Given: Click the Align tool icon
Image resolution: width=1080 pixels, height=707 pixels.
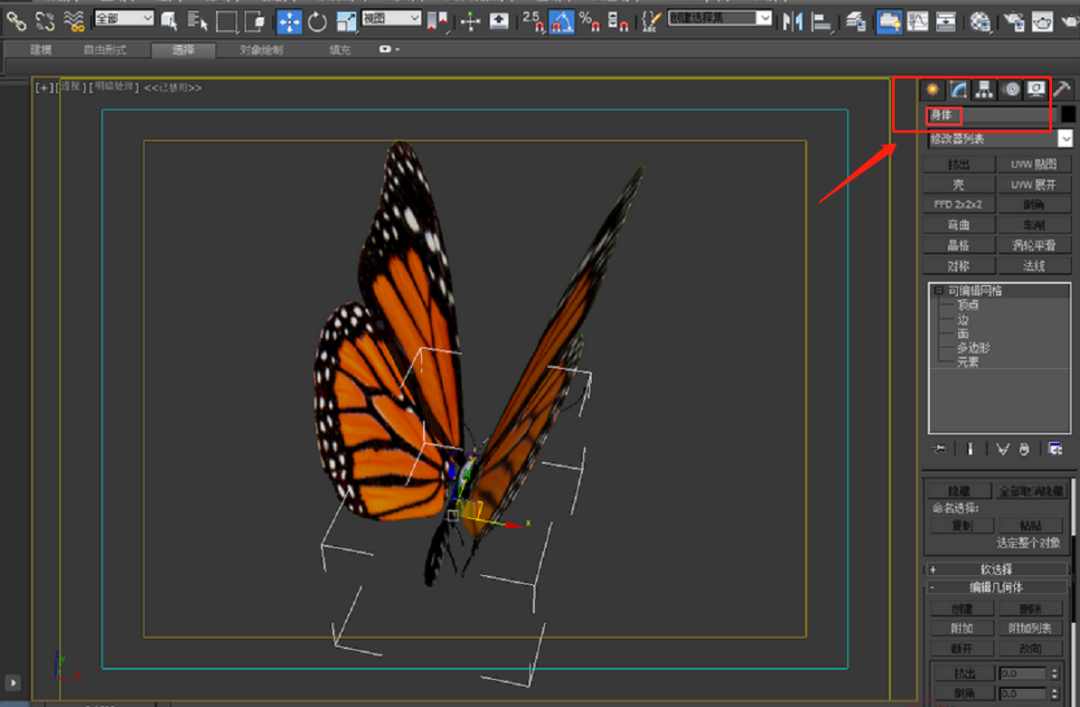Looking at the screenshot, I should [x=822, y=21].
